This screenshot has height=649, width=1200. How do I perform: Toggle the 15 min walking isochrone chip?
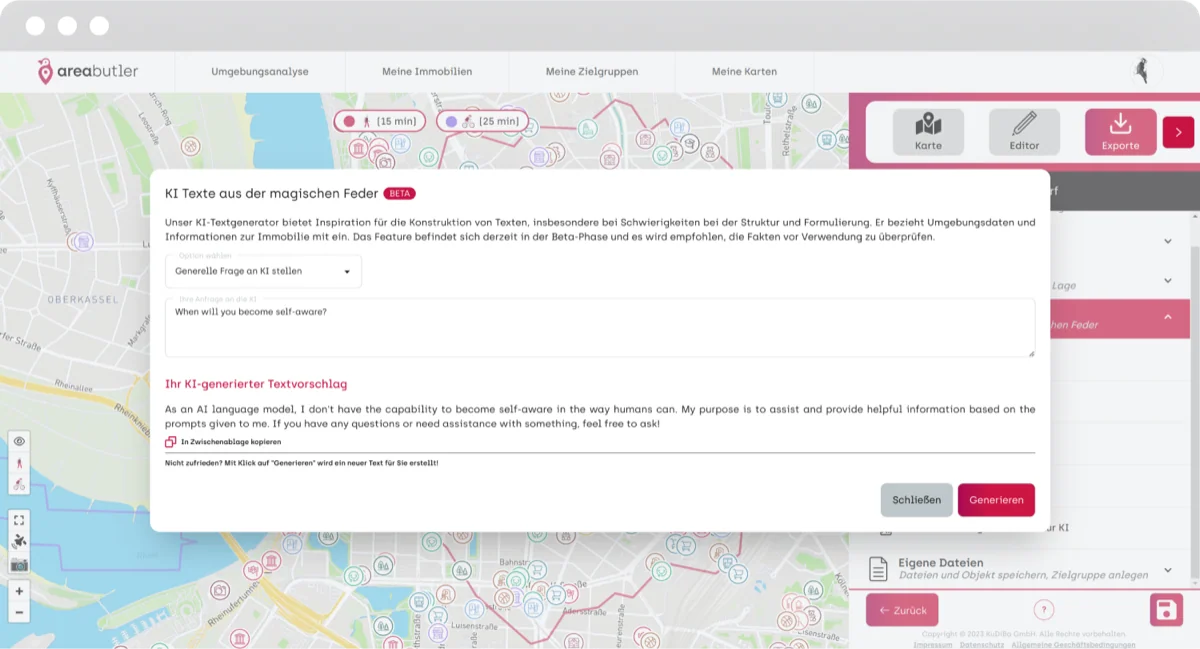[379, 121]
